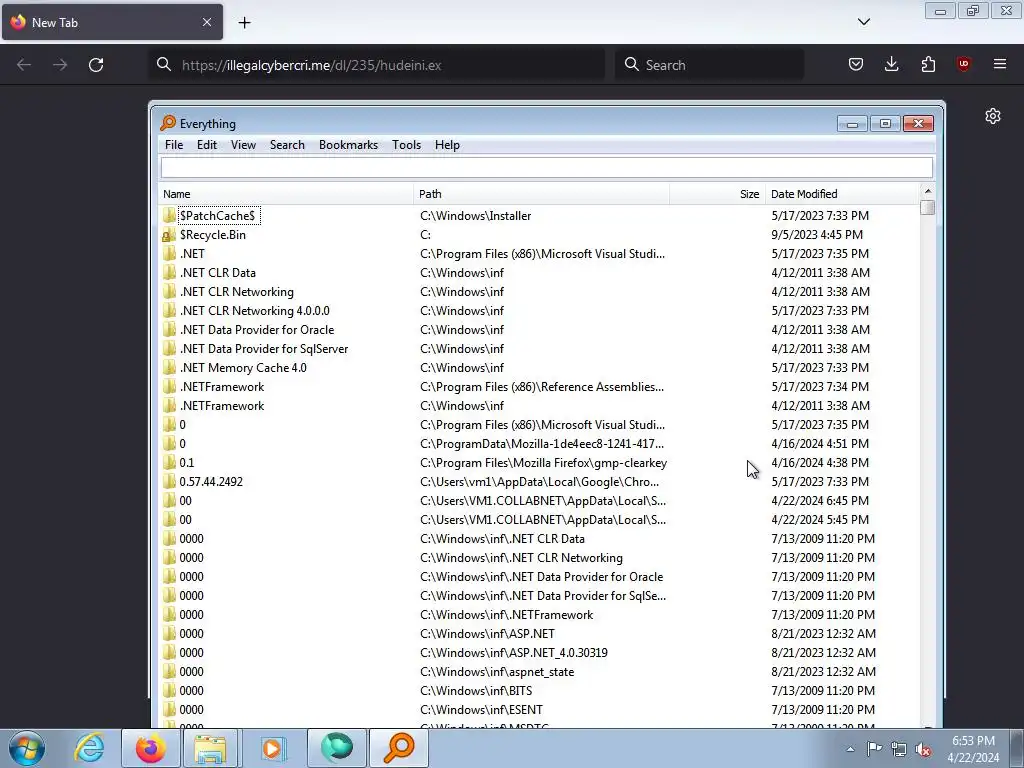Viewport: 1024px width, 768px height.
Task: Click the Everything search taskbar icon
Action: [x=399, y=748]
